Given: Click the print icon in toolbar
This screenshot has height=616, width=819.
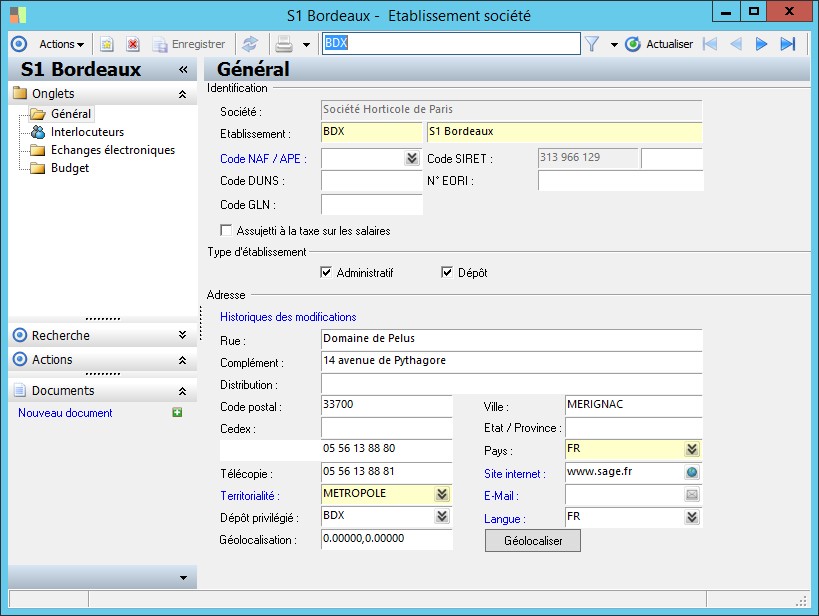Looking at the screenshot, I should tap(284, 44).
